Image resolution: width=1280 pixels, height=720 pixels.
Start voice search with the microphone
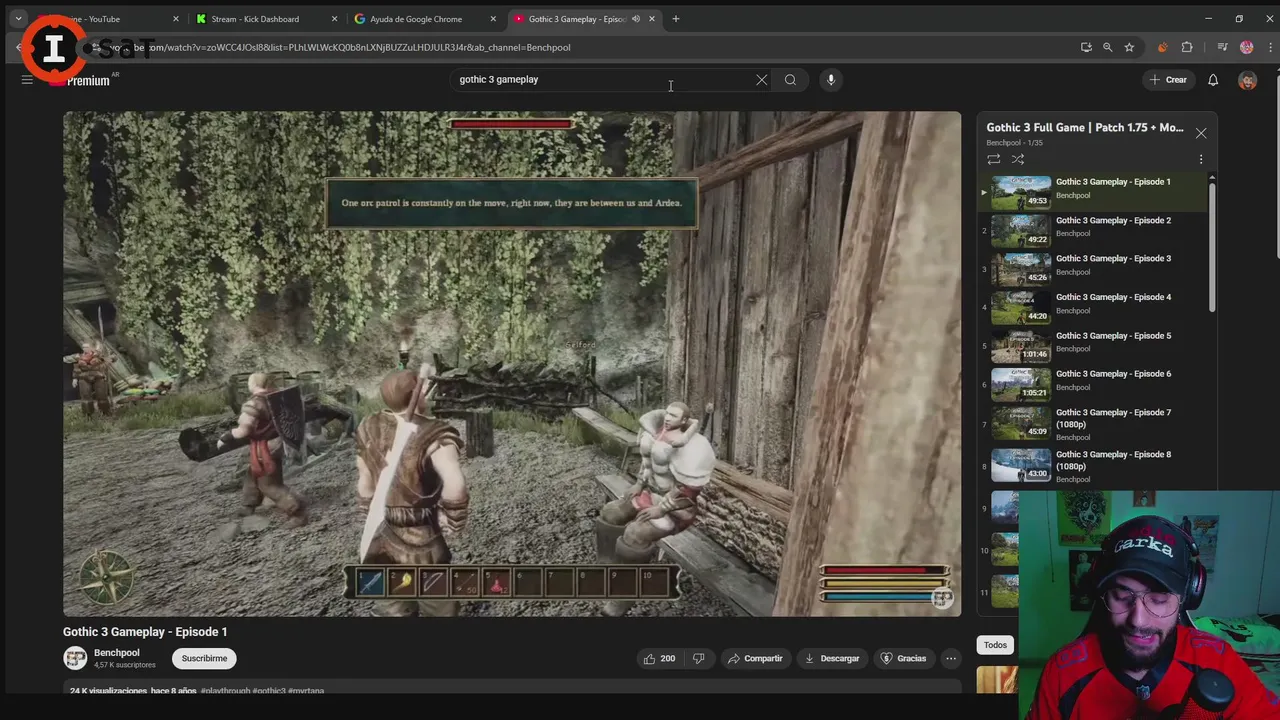pos(830,80)
